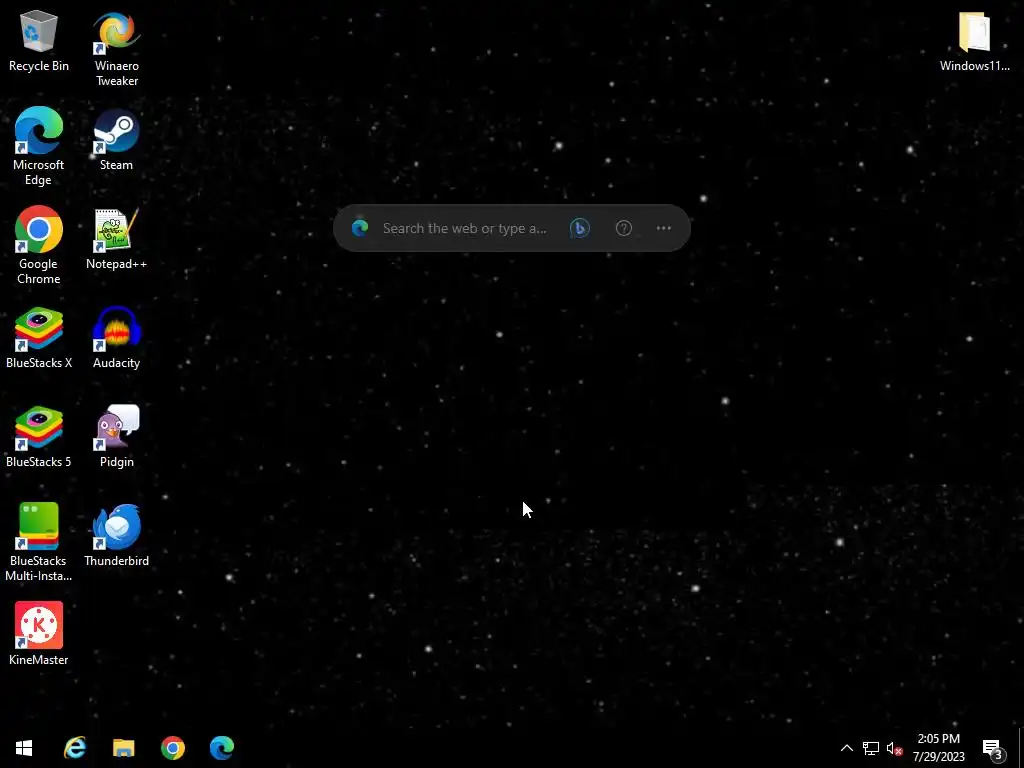Launch Microsoft Edge from the taskbar
Image resolution: width=1024 pixels, height=768 pixels.
point(222,748)
